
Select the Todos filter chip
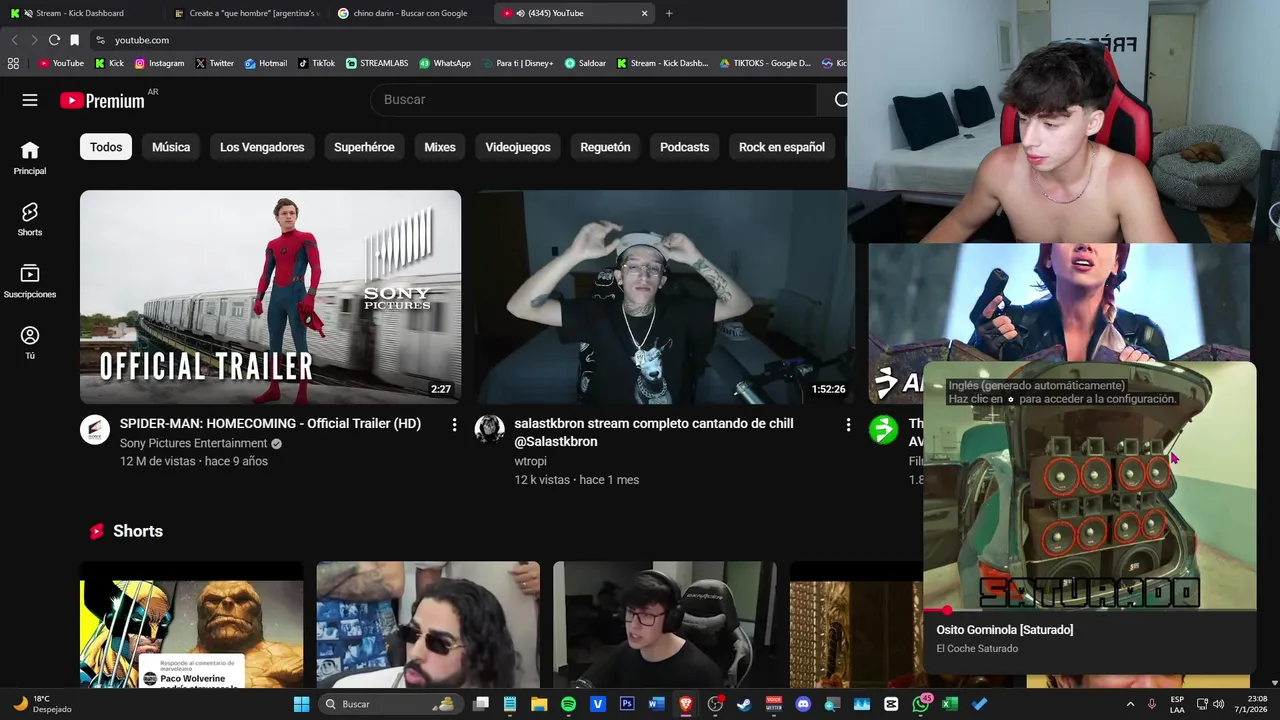[x=106, y=147]
